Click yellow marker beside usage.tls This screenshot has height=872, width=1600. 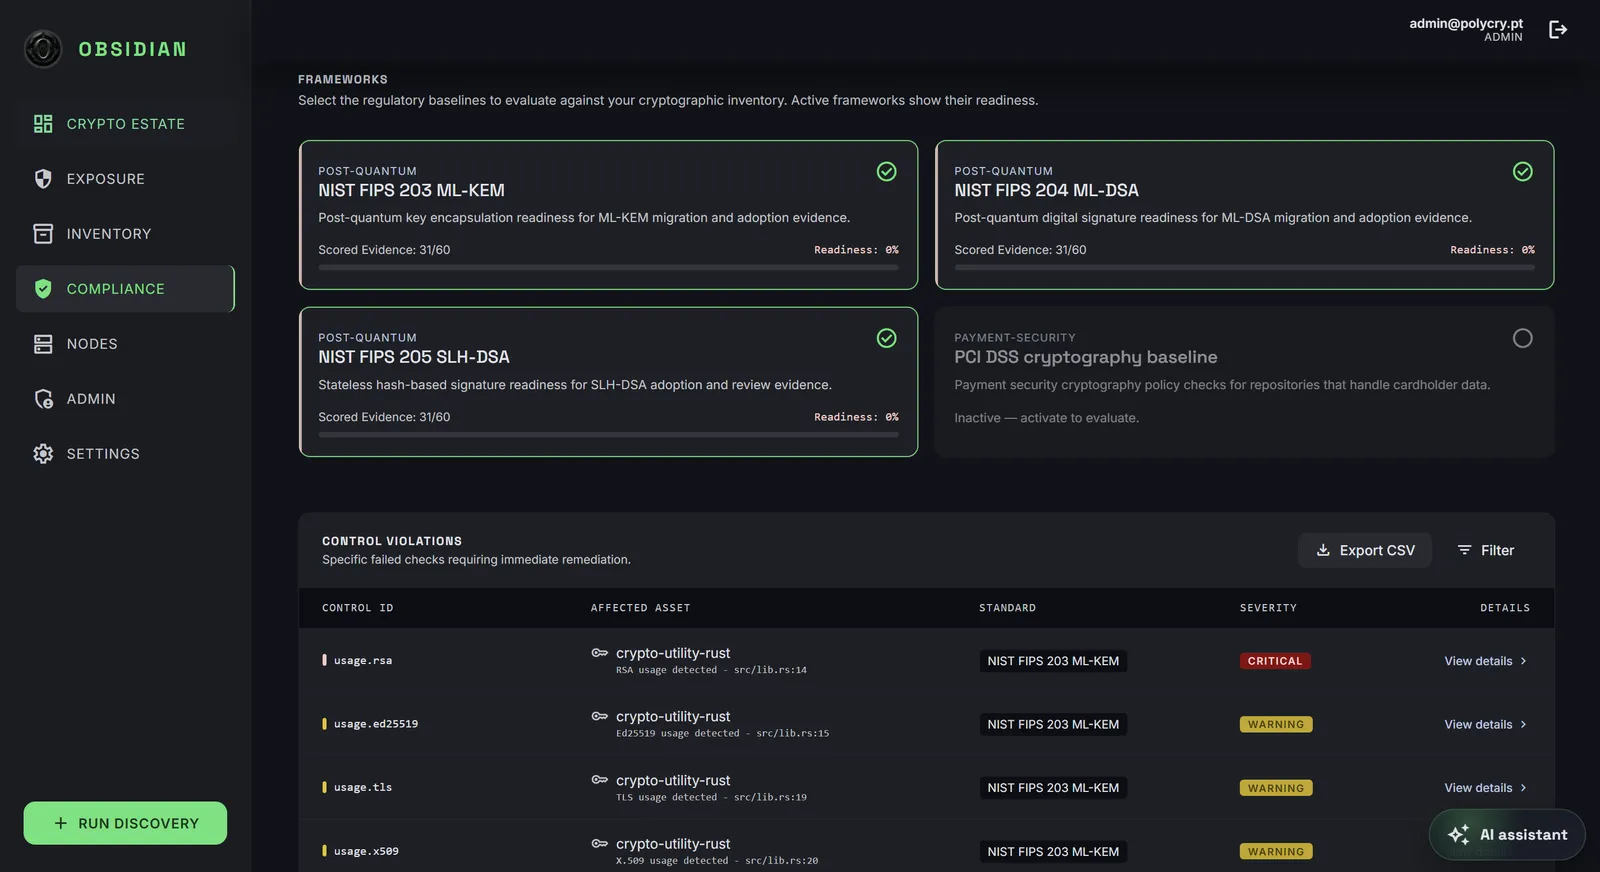coord(324,787)
